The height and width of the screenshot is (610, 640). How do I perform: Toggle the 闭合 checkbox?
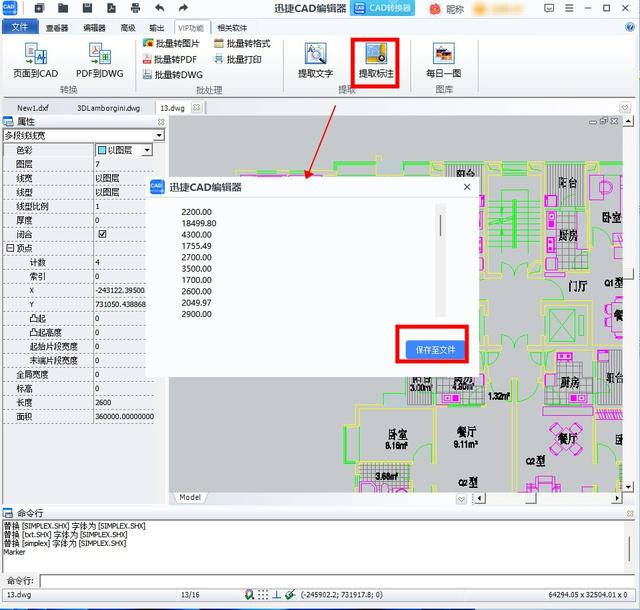pos(102,234)
